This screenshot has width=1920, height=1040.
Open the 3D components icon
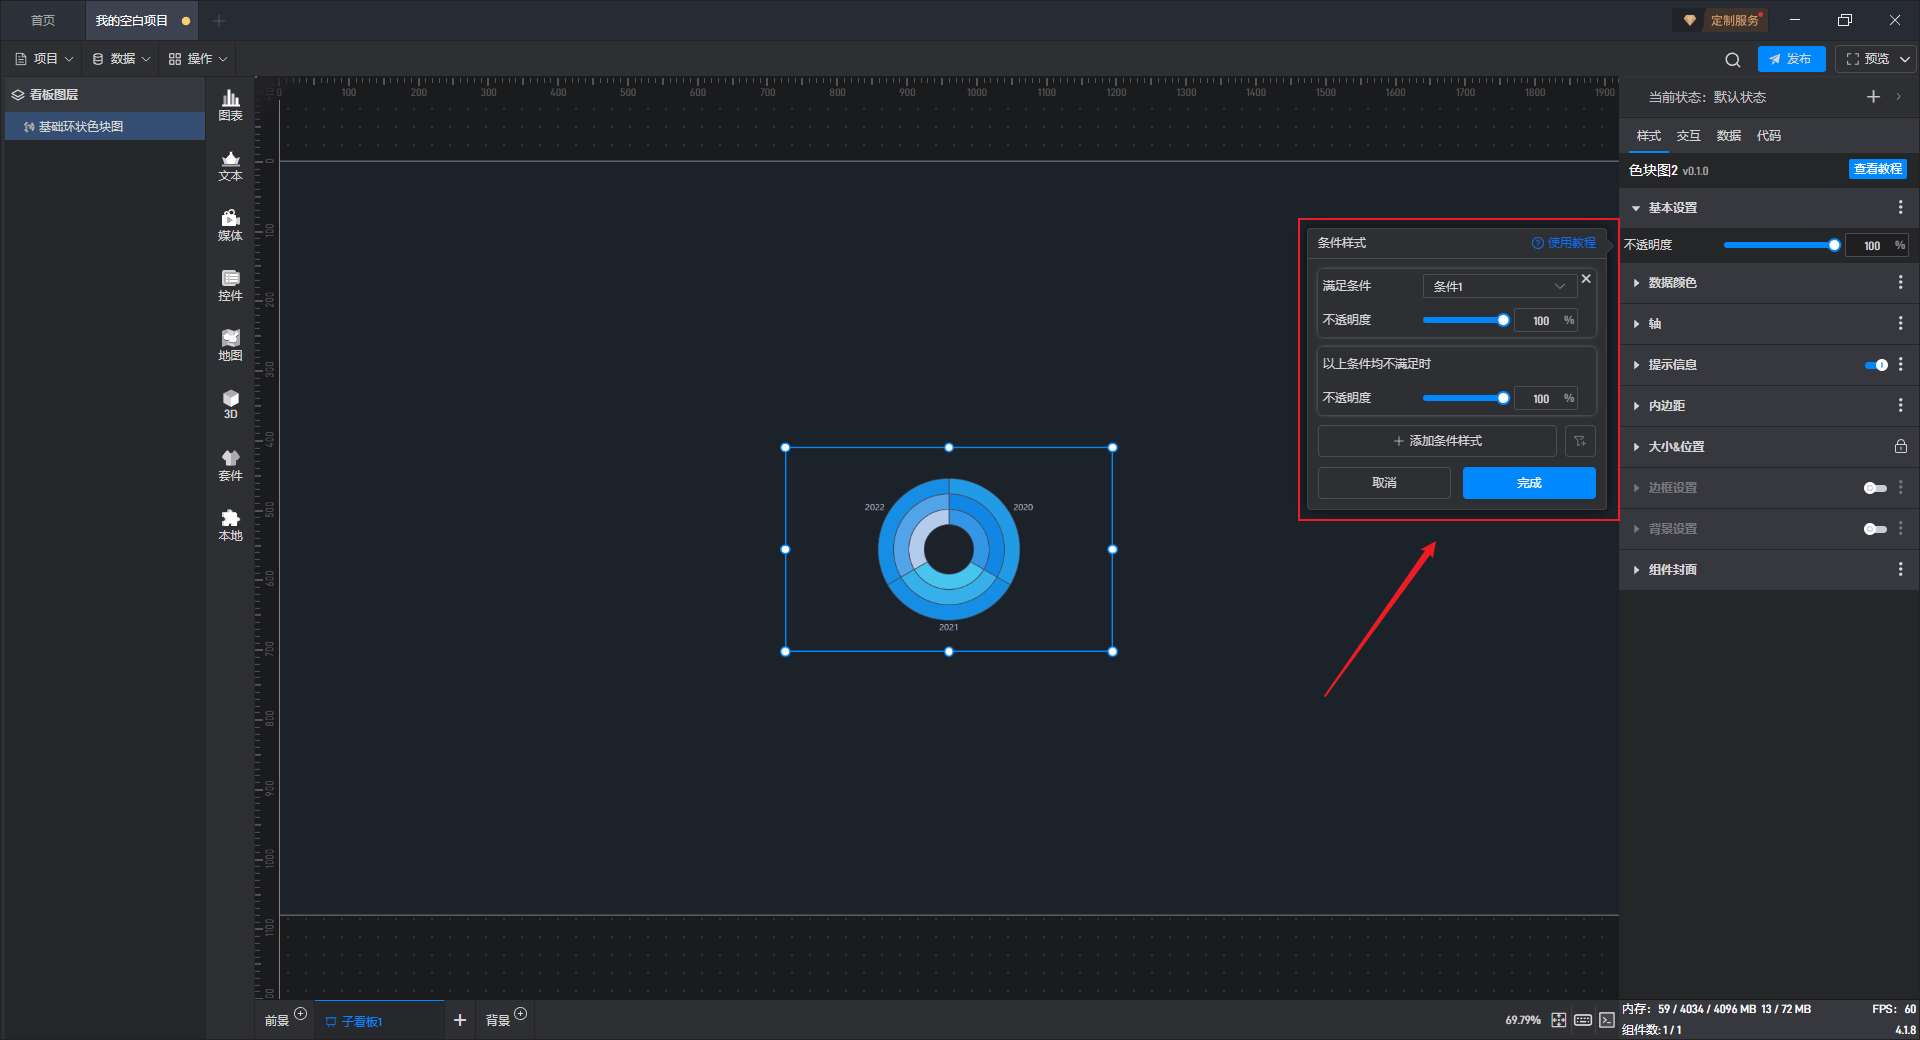tap(230, 404)
